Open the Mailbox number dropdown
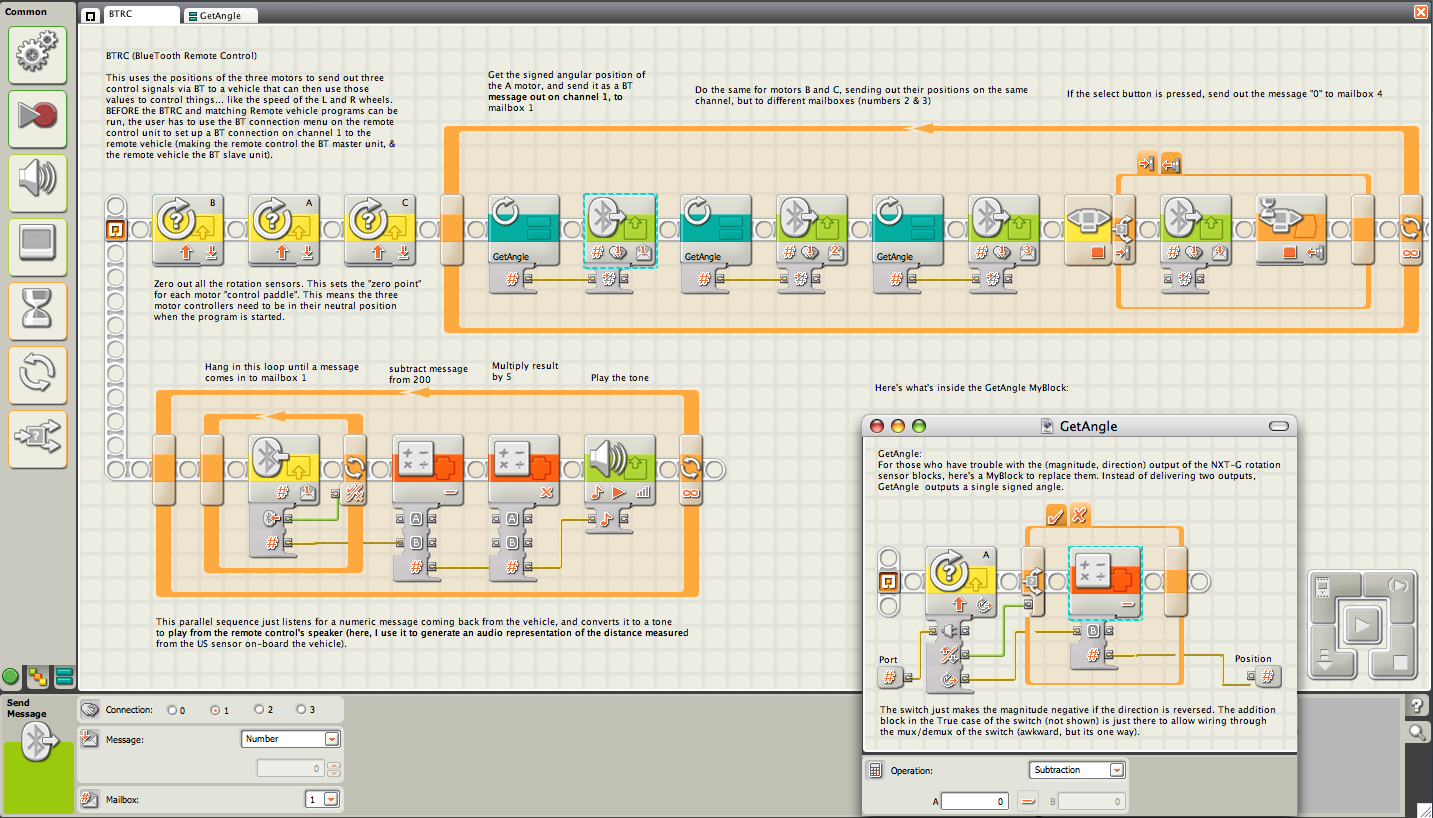 point(323,799)
